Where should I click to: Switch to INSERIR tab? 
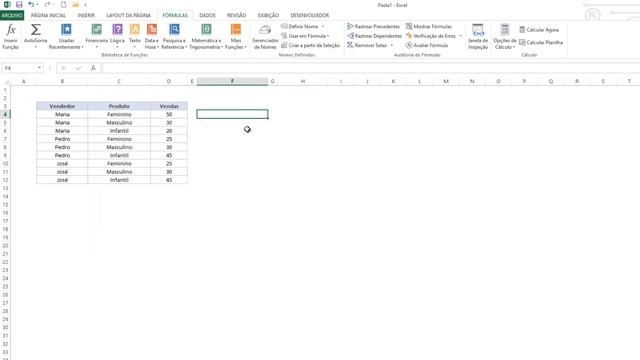pos(86,15)
